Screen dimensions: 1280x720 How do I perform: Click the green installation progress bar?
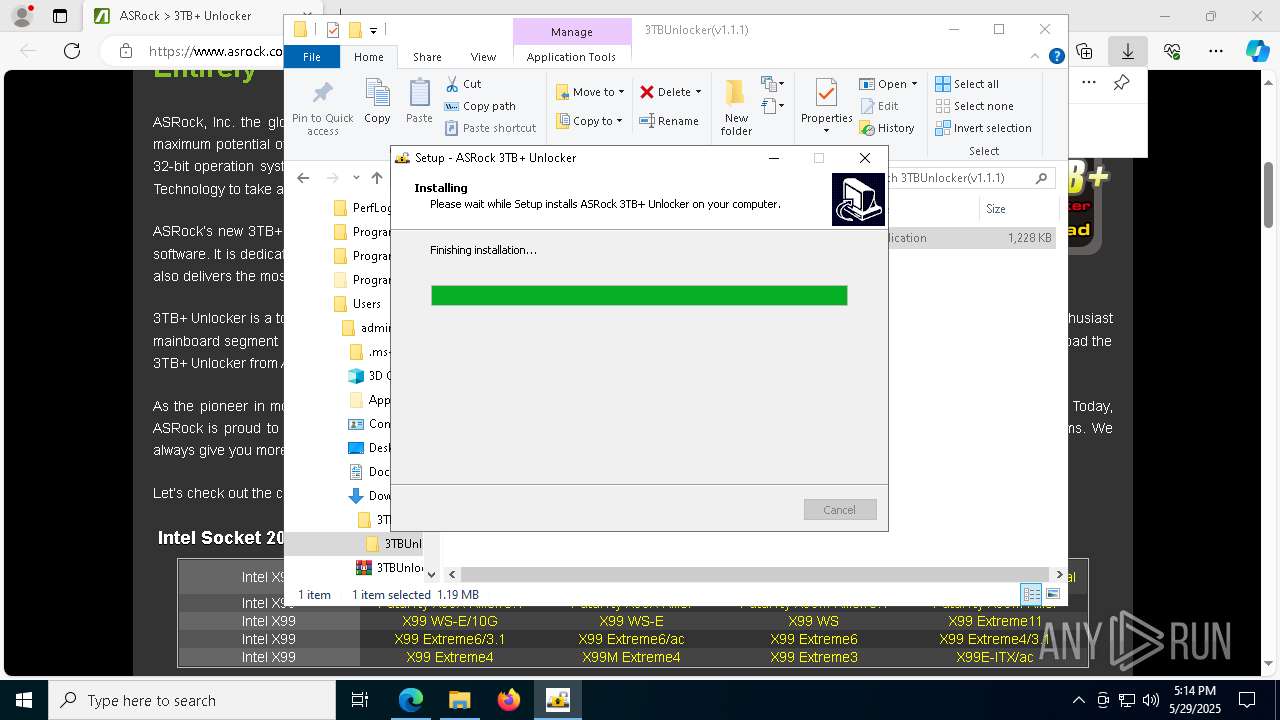click(x=639, y=295)
